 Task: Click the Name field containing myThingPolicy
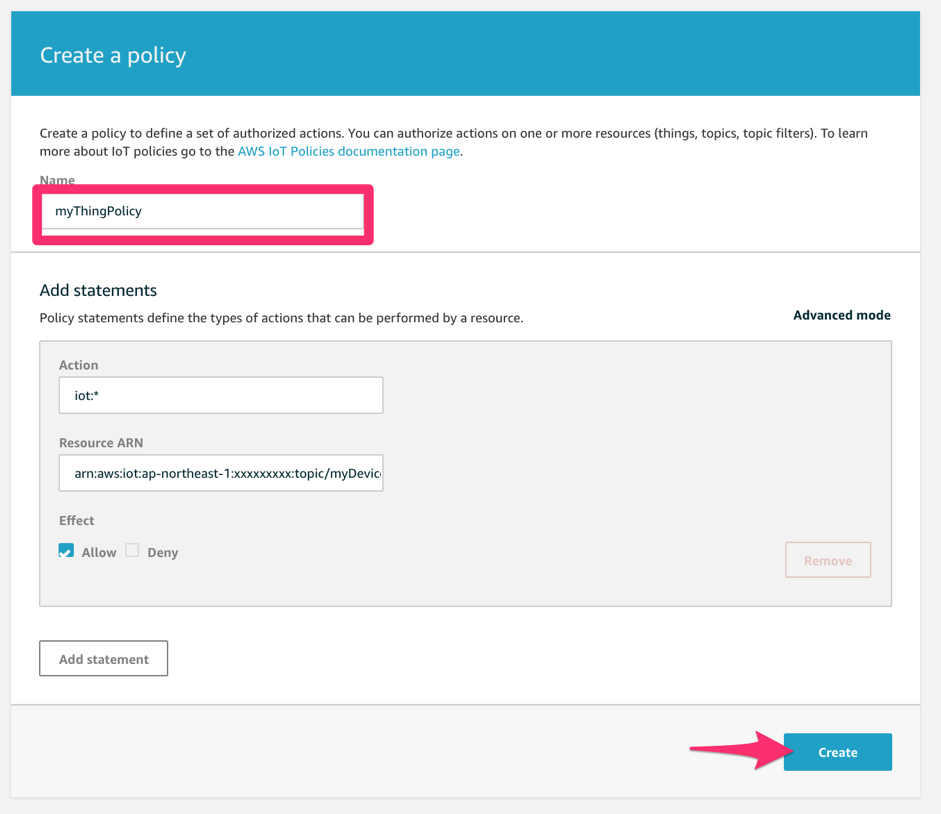point(203,212)
